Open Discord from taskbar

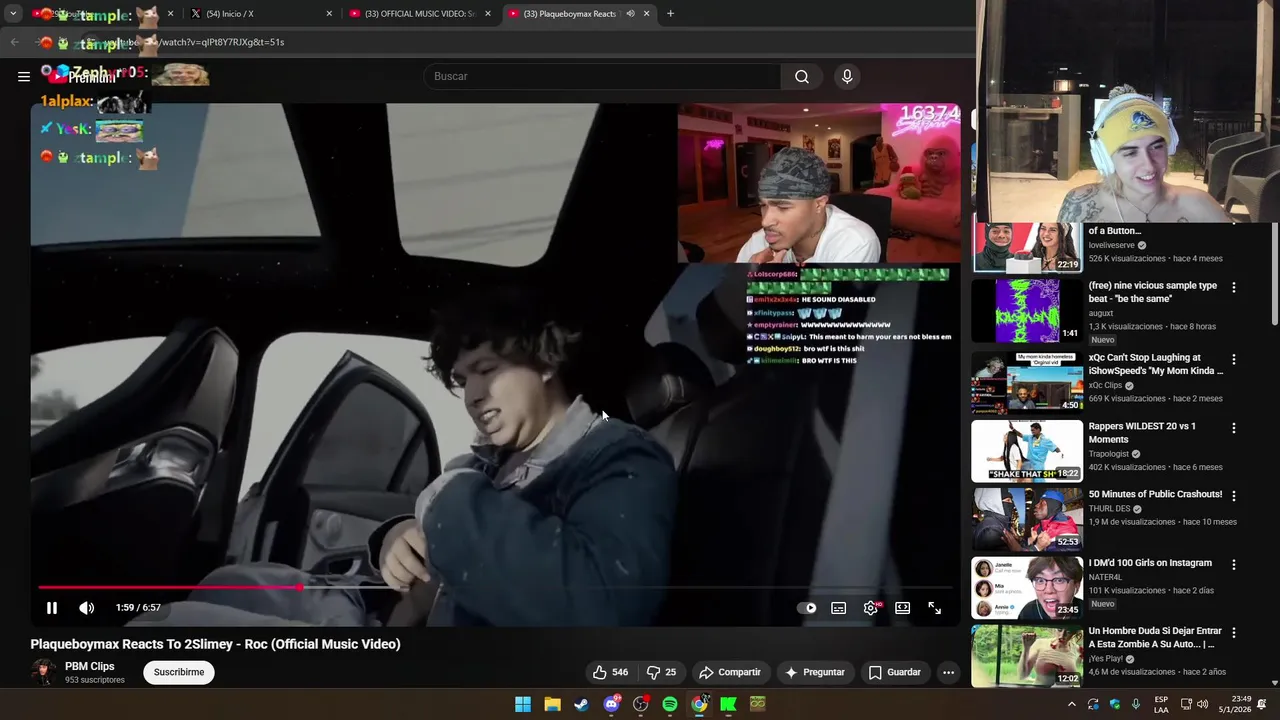click(611, 704)
